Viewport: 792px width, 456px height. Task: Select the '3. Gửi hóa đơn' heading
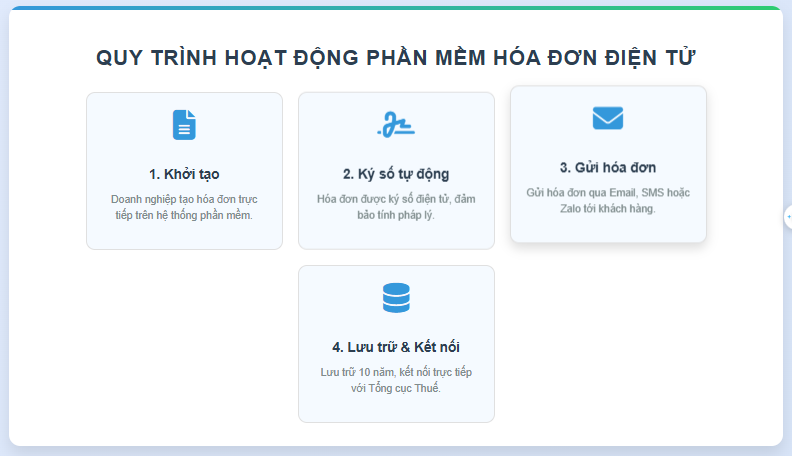(x=608, y=168)
